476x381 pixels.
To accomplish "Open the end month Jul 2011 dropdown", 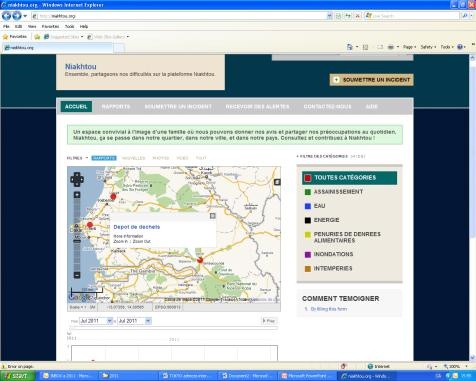I will coord(135,321).
